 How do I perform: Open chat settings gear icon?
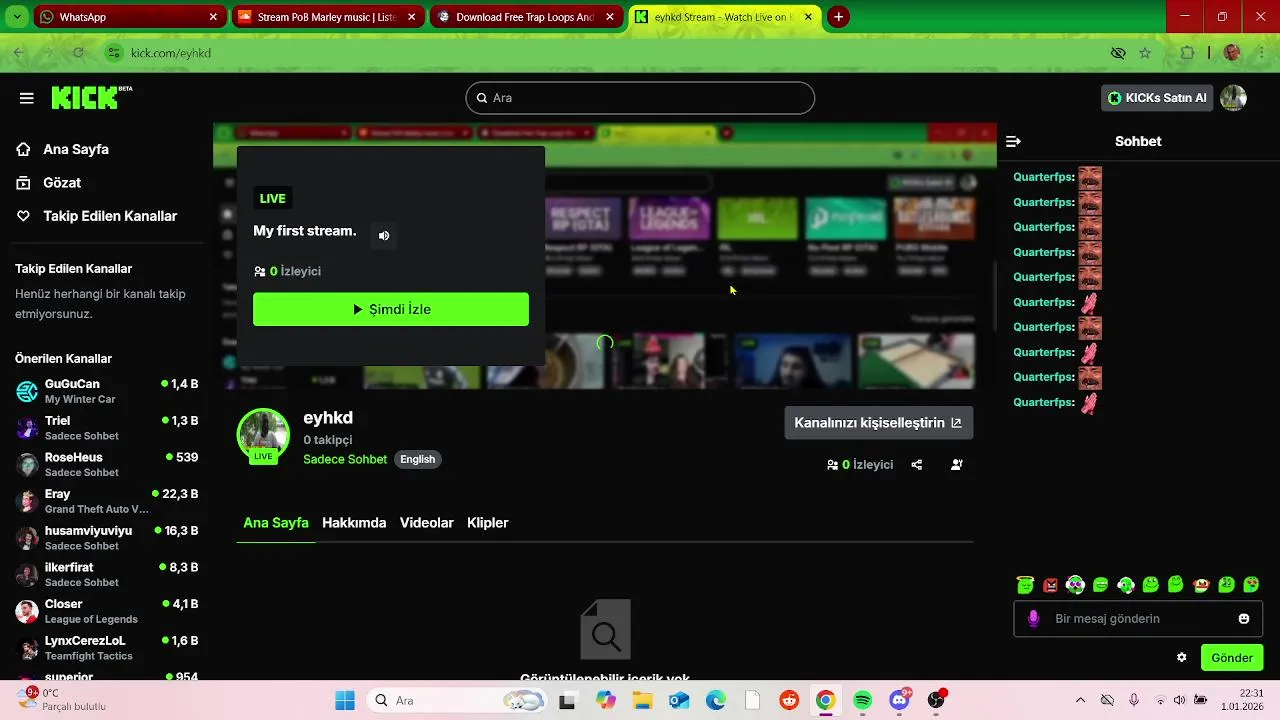coord(1182,658)
